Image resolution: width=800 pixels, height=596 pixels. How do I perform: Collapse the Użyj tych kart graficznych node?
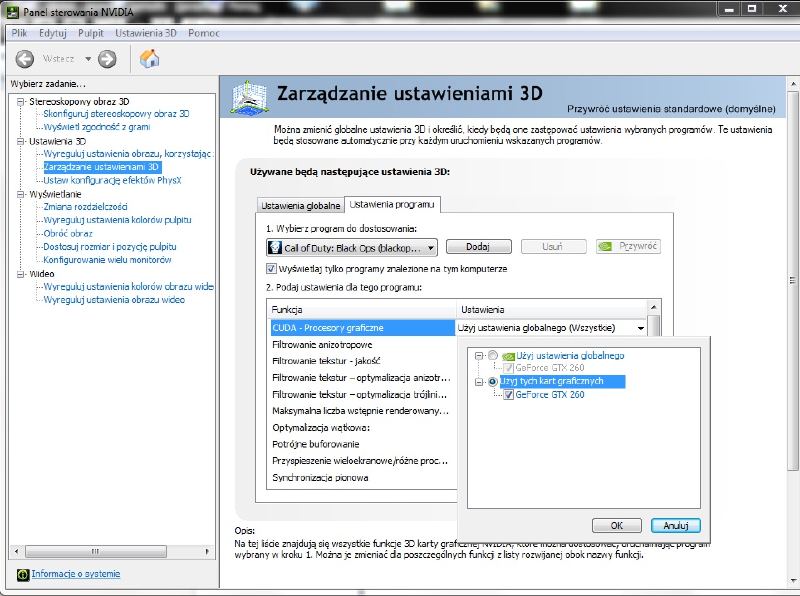[479, 382]
